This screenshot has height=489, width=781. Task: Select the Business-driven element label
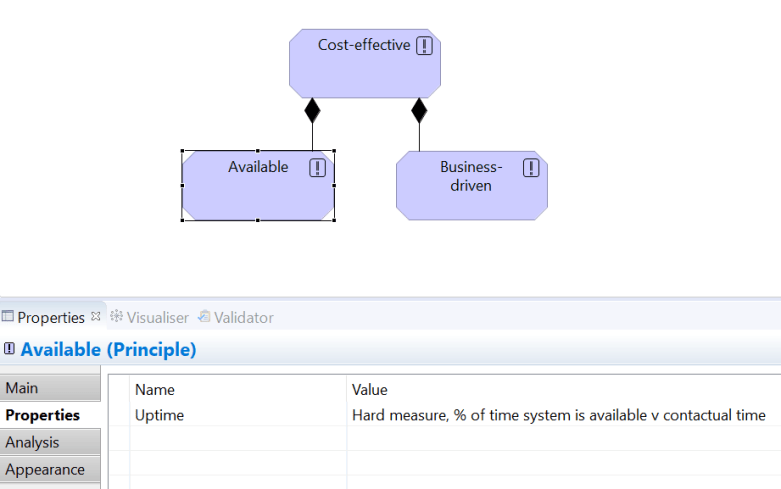click(471, 176)
